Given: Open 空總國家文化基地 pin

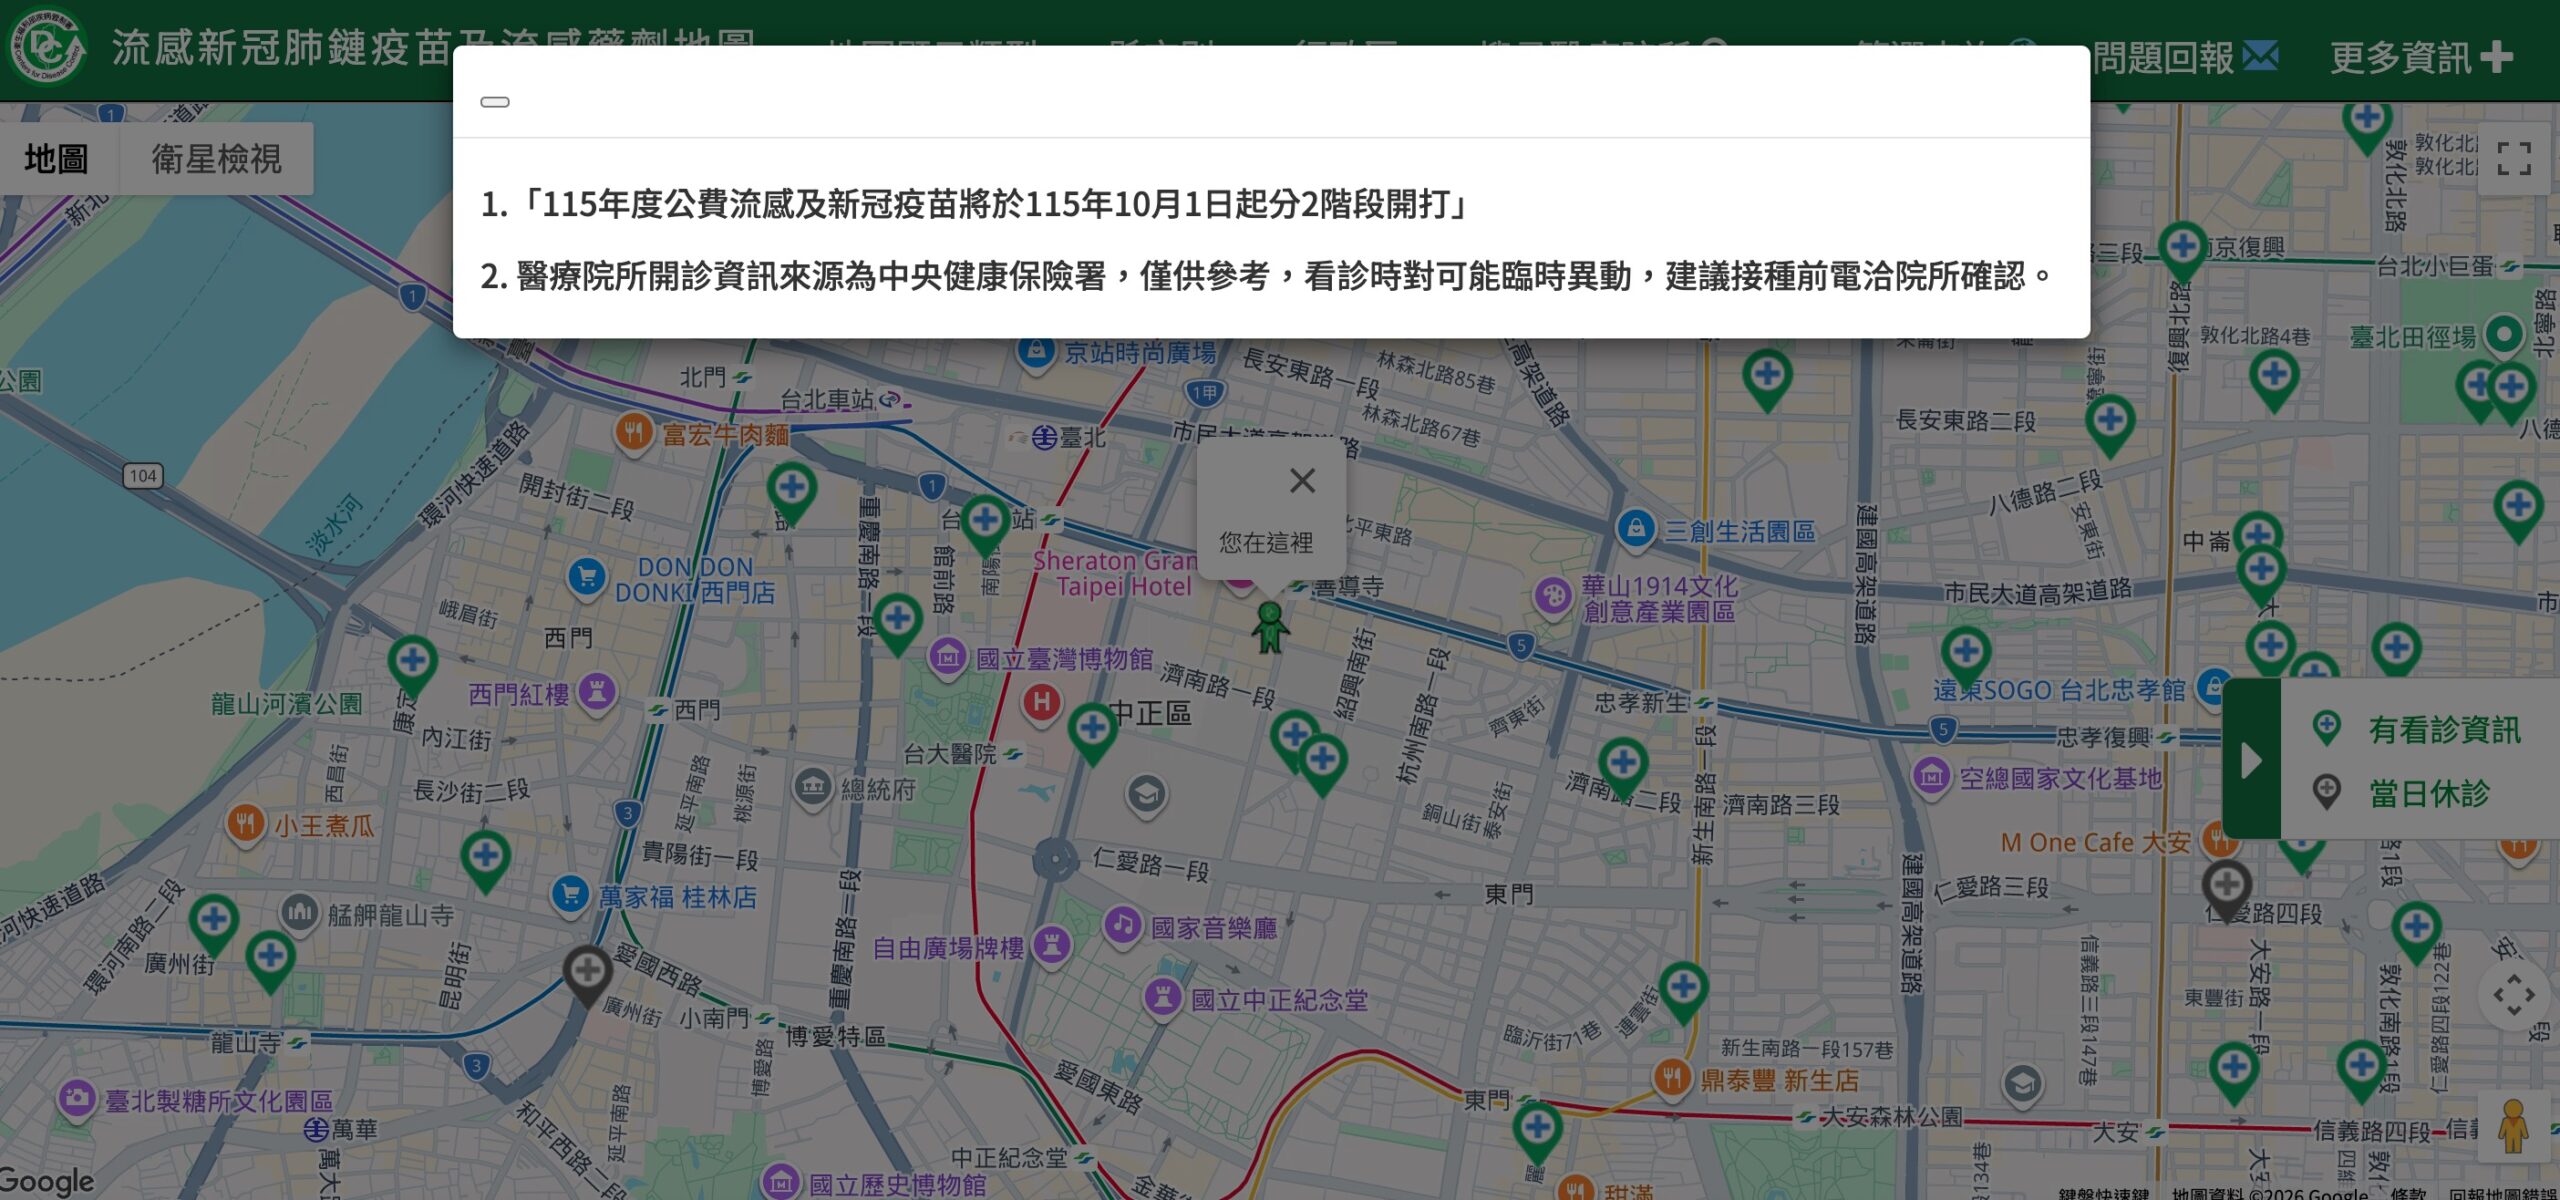Looking at the screenshot, I should pyautogui.click(x=1931, y=777).
